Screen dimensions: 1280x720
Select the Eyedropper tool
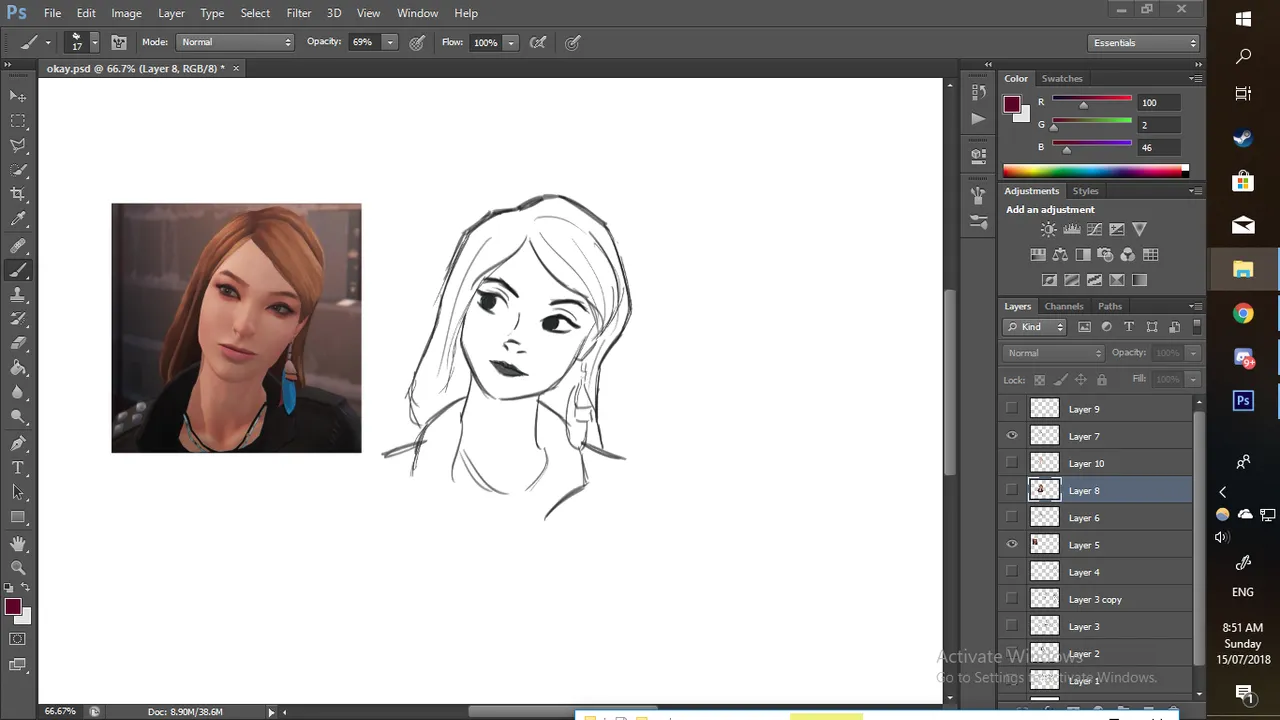[18, 220]
